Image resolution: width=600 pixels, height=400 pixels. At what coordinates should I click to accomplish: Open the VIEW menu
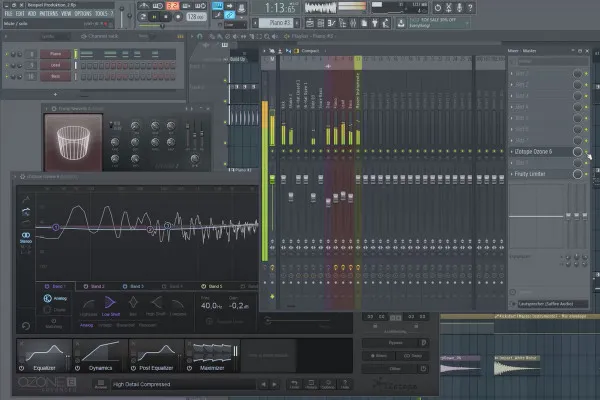pyautogui.click(x=66, y=13)
